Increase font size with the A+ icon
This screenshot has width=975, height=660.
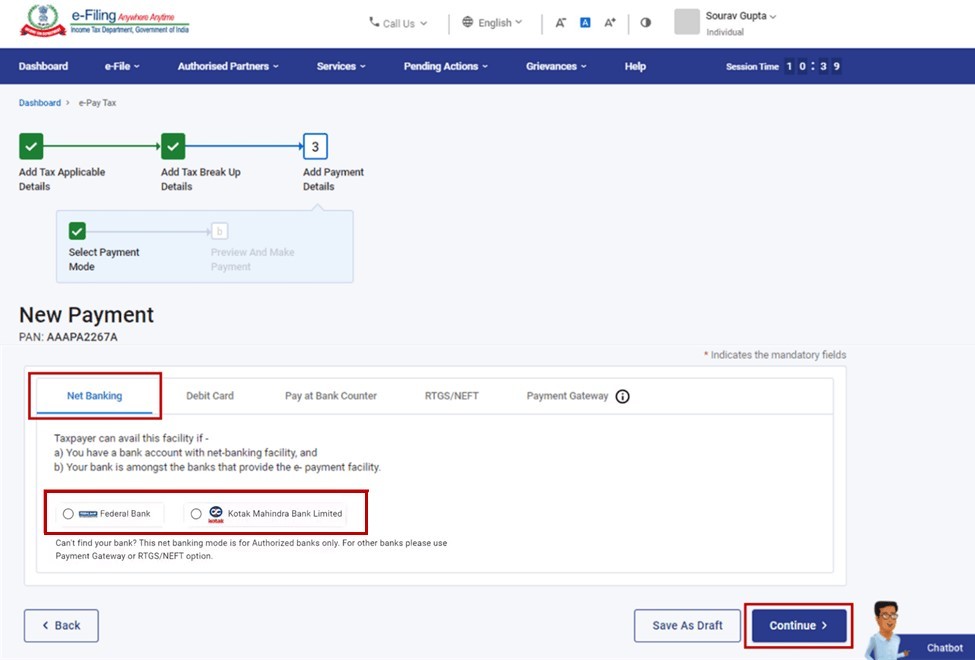click(610, 23)
